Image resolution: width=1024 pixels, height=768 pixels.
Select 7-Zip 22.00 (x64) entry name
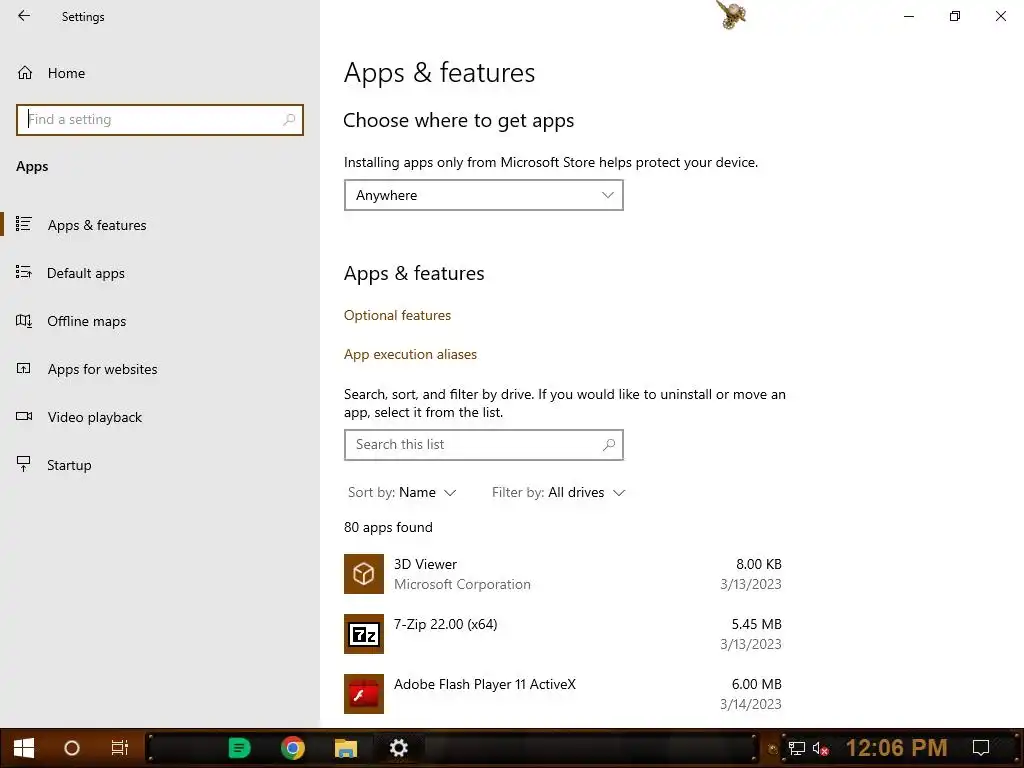pyautogui.click(x=445, y=624)
